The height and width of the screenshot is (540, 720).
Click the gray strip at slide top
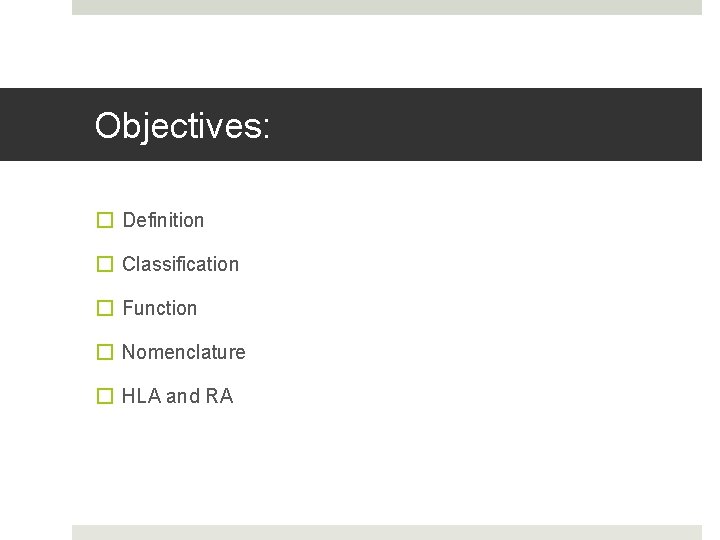pos(386,7)
